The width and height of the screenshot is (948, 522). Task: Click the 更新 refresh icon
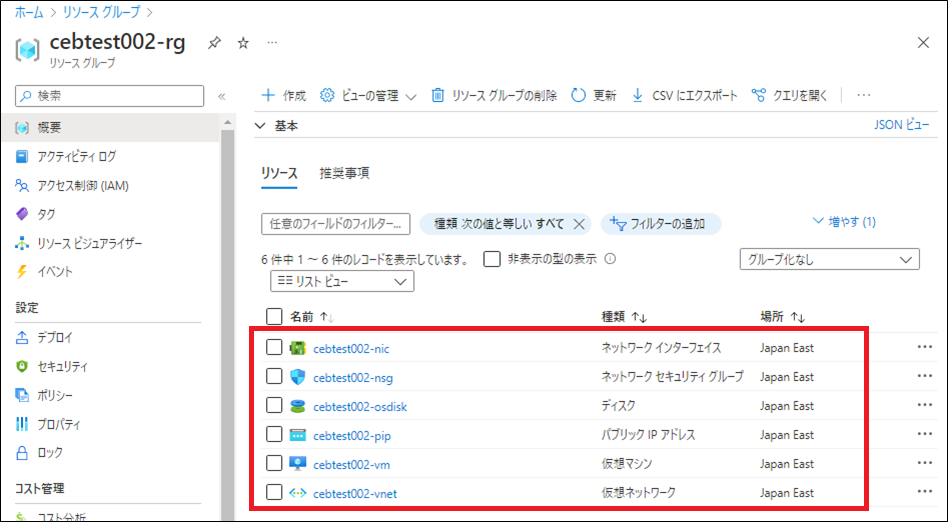578,96
